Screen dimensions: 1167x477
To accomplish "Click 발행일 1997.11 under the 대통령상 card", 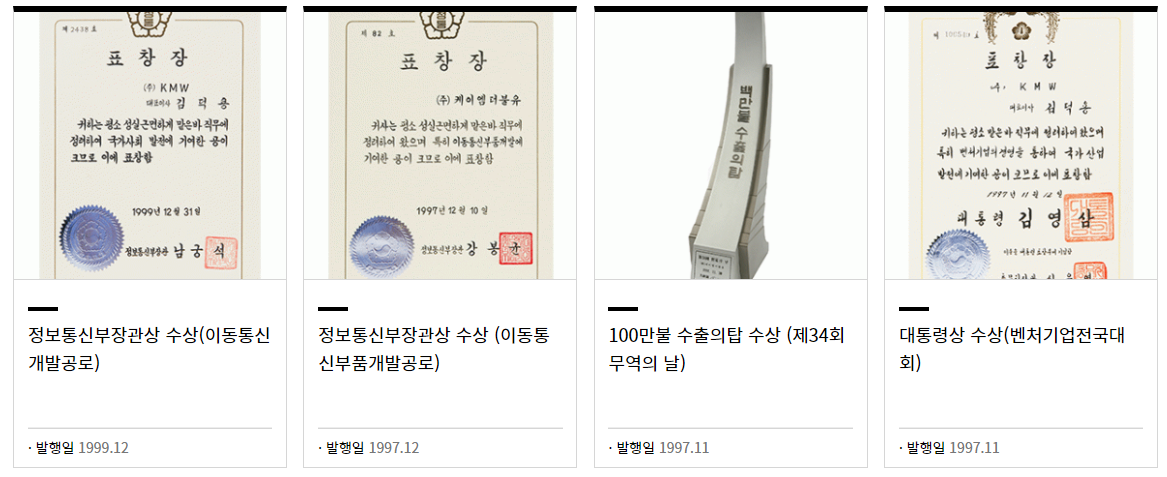I will pyautogui.click(x=950, y=448).
